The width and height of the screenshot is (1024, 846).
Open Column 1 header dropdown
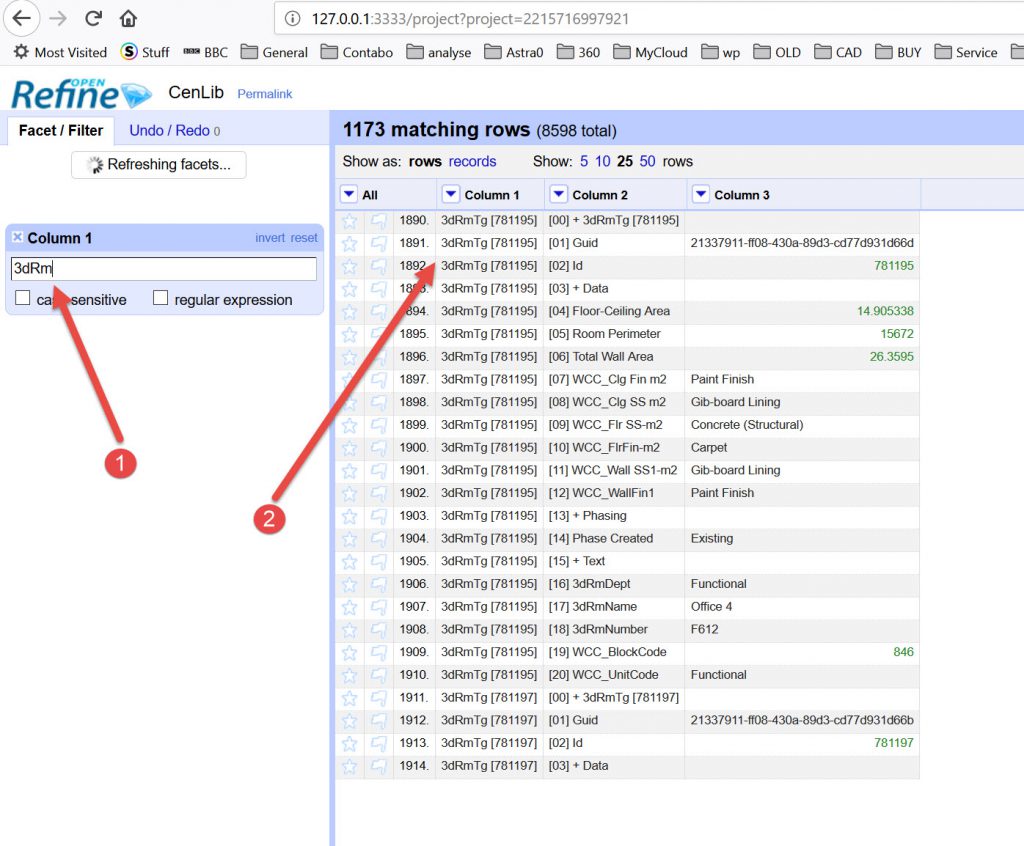tap(450, 194)
